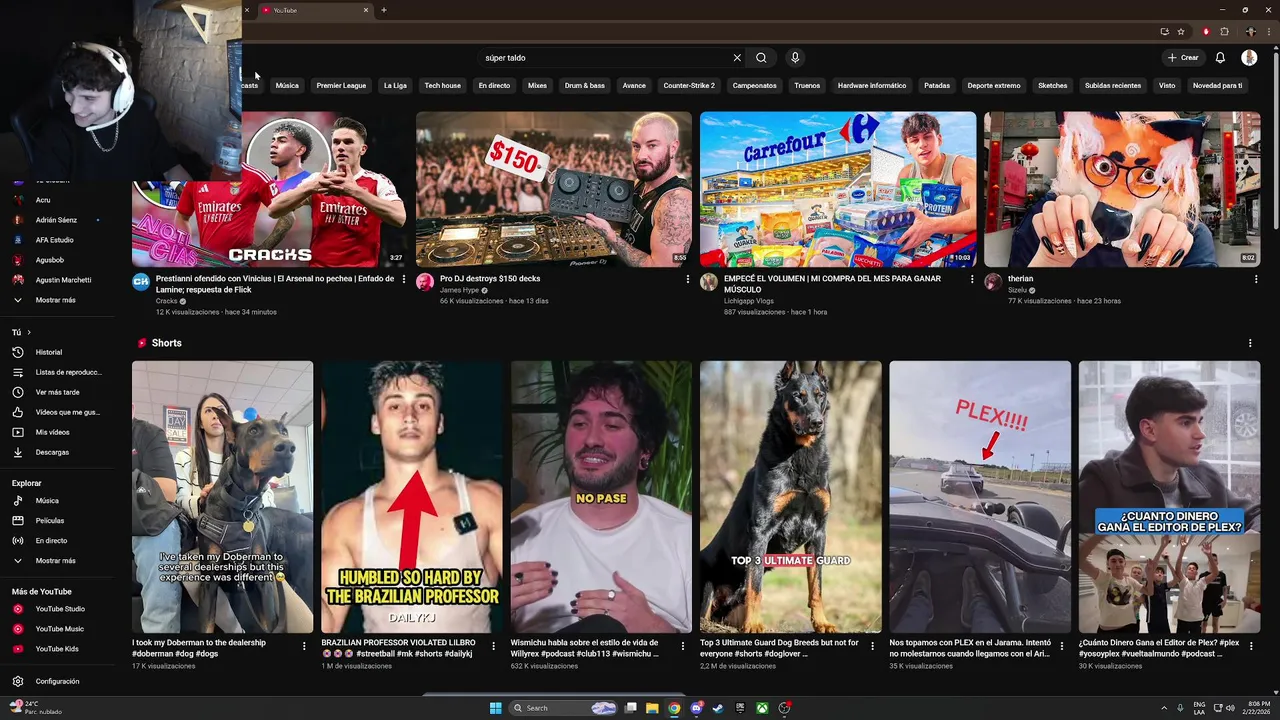
Task: Open the notifications bell
Action: (x=1220, y=58)
